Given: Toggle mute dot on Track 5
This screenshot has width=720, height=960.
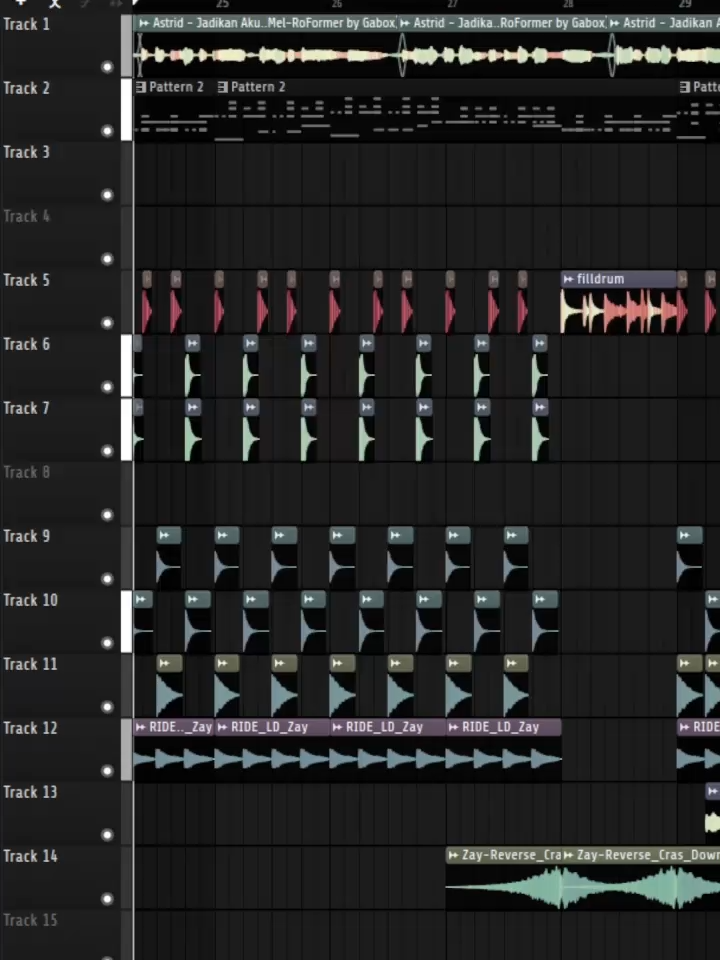Looking at the screenshot, I should [x=107, y=323].
